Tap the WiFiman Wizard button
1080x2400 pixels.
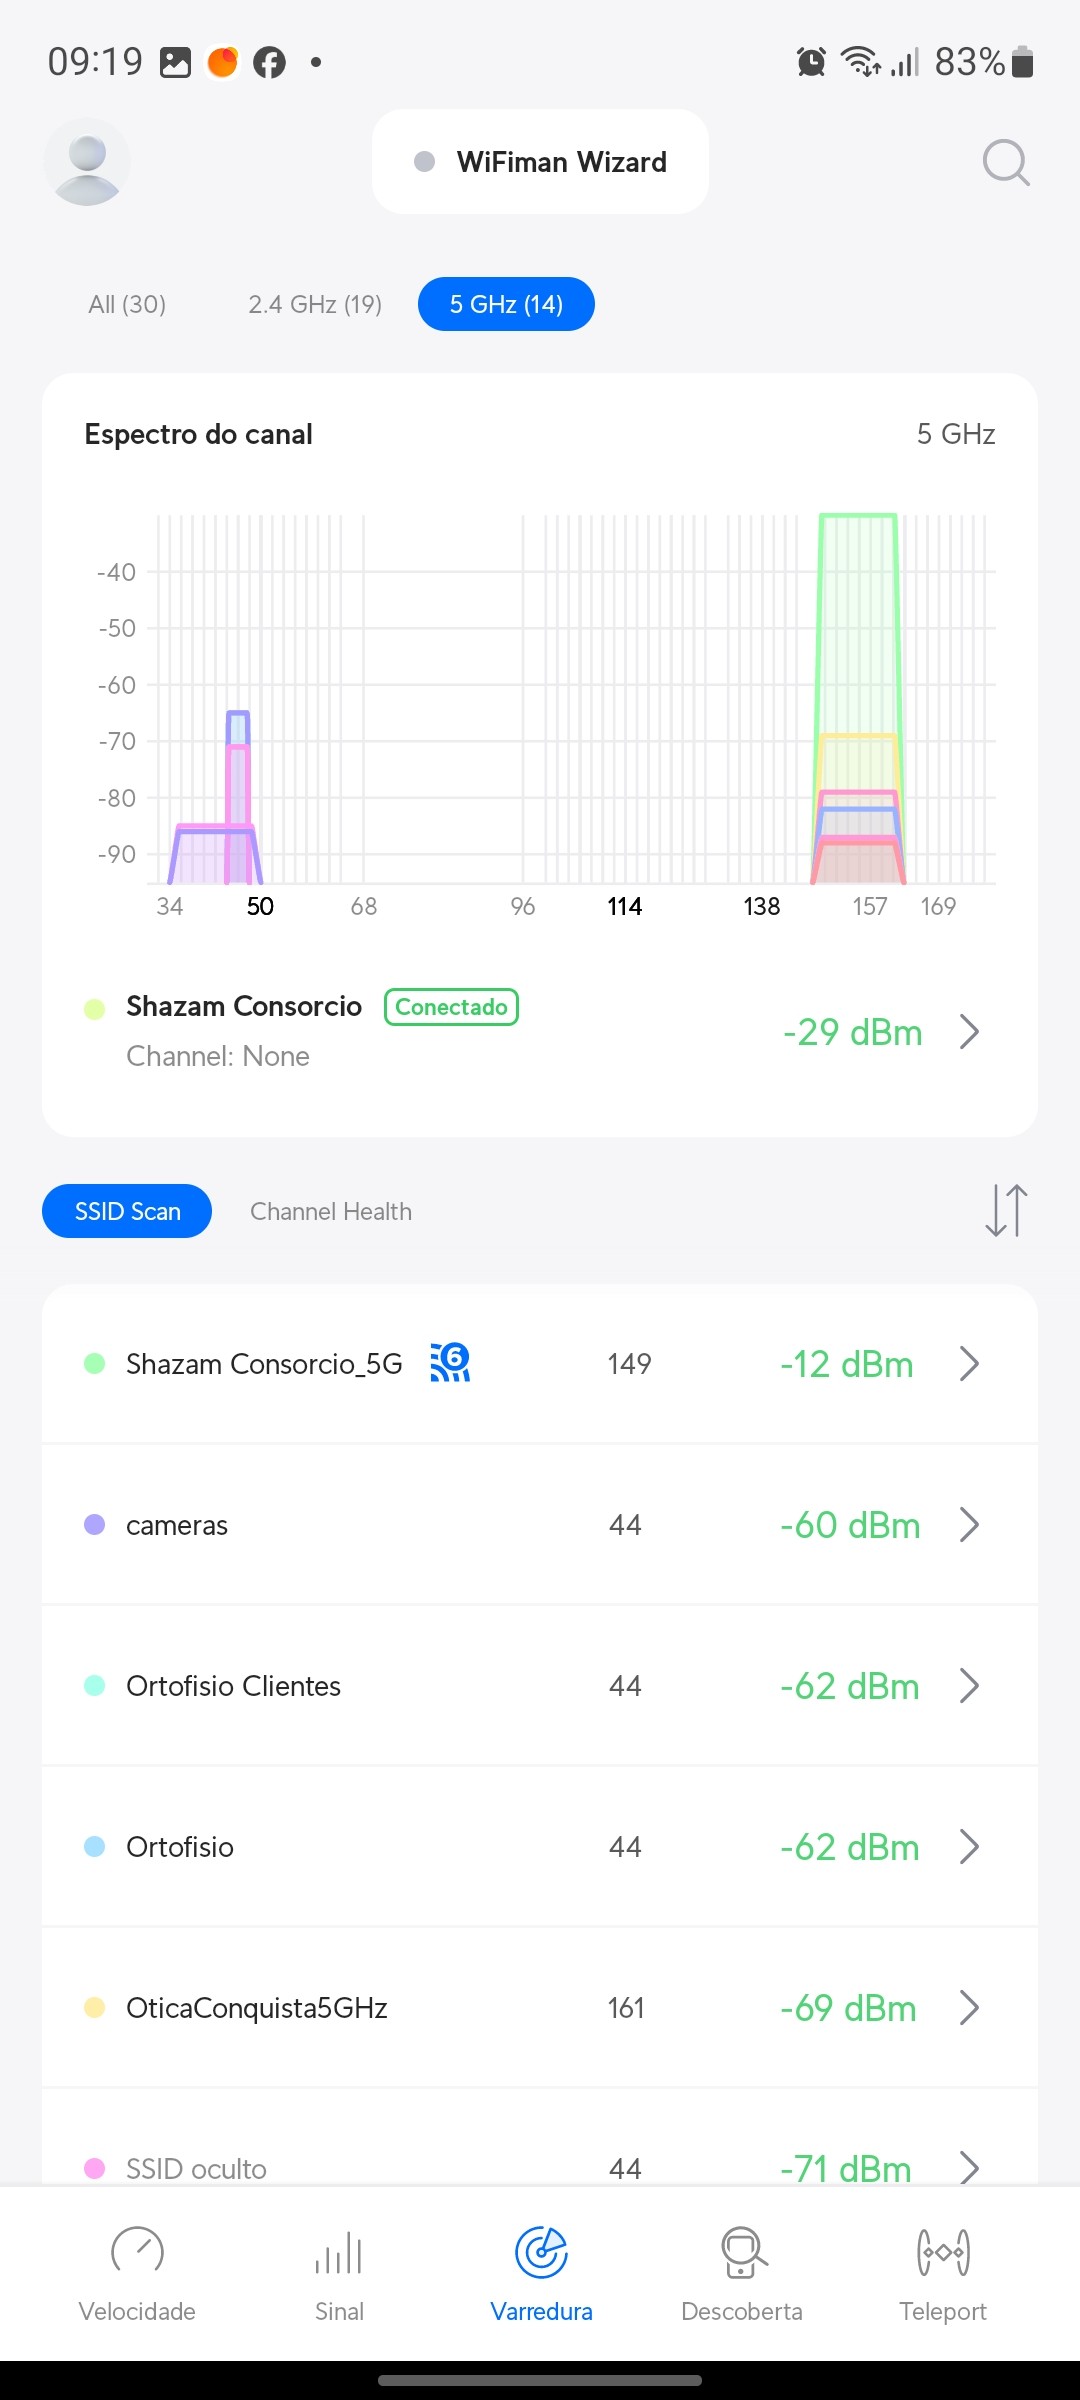[540, 162]
